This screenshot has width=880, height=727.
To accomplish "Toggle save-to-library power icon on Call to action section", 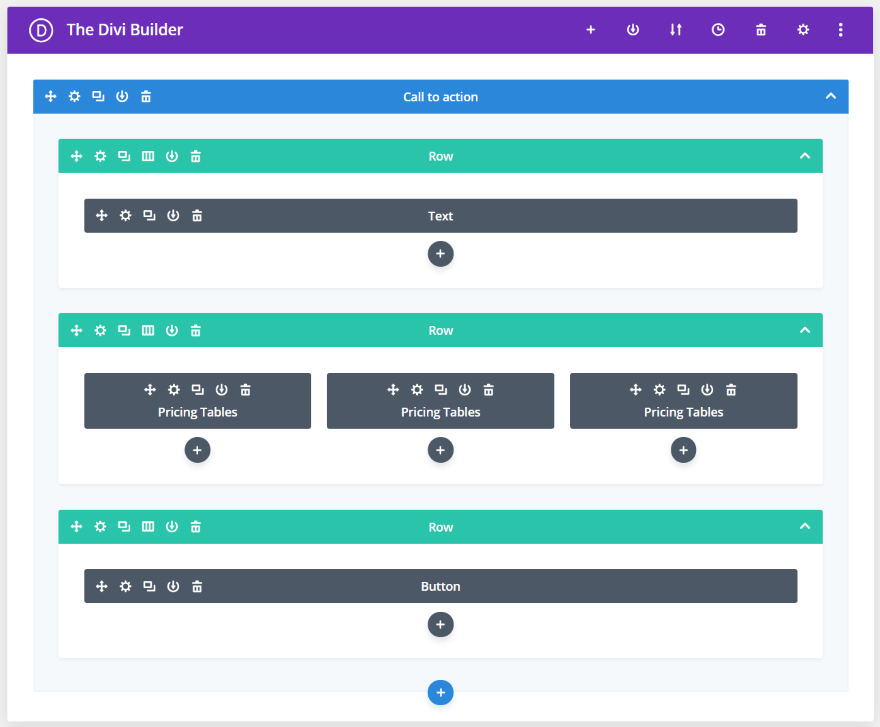I will (x=122, y=97).
